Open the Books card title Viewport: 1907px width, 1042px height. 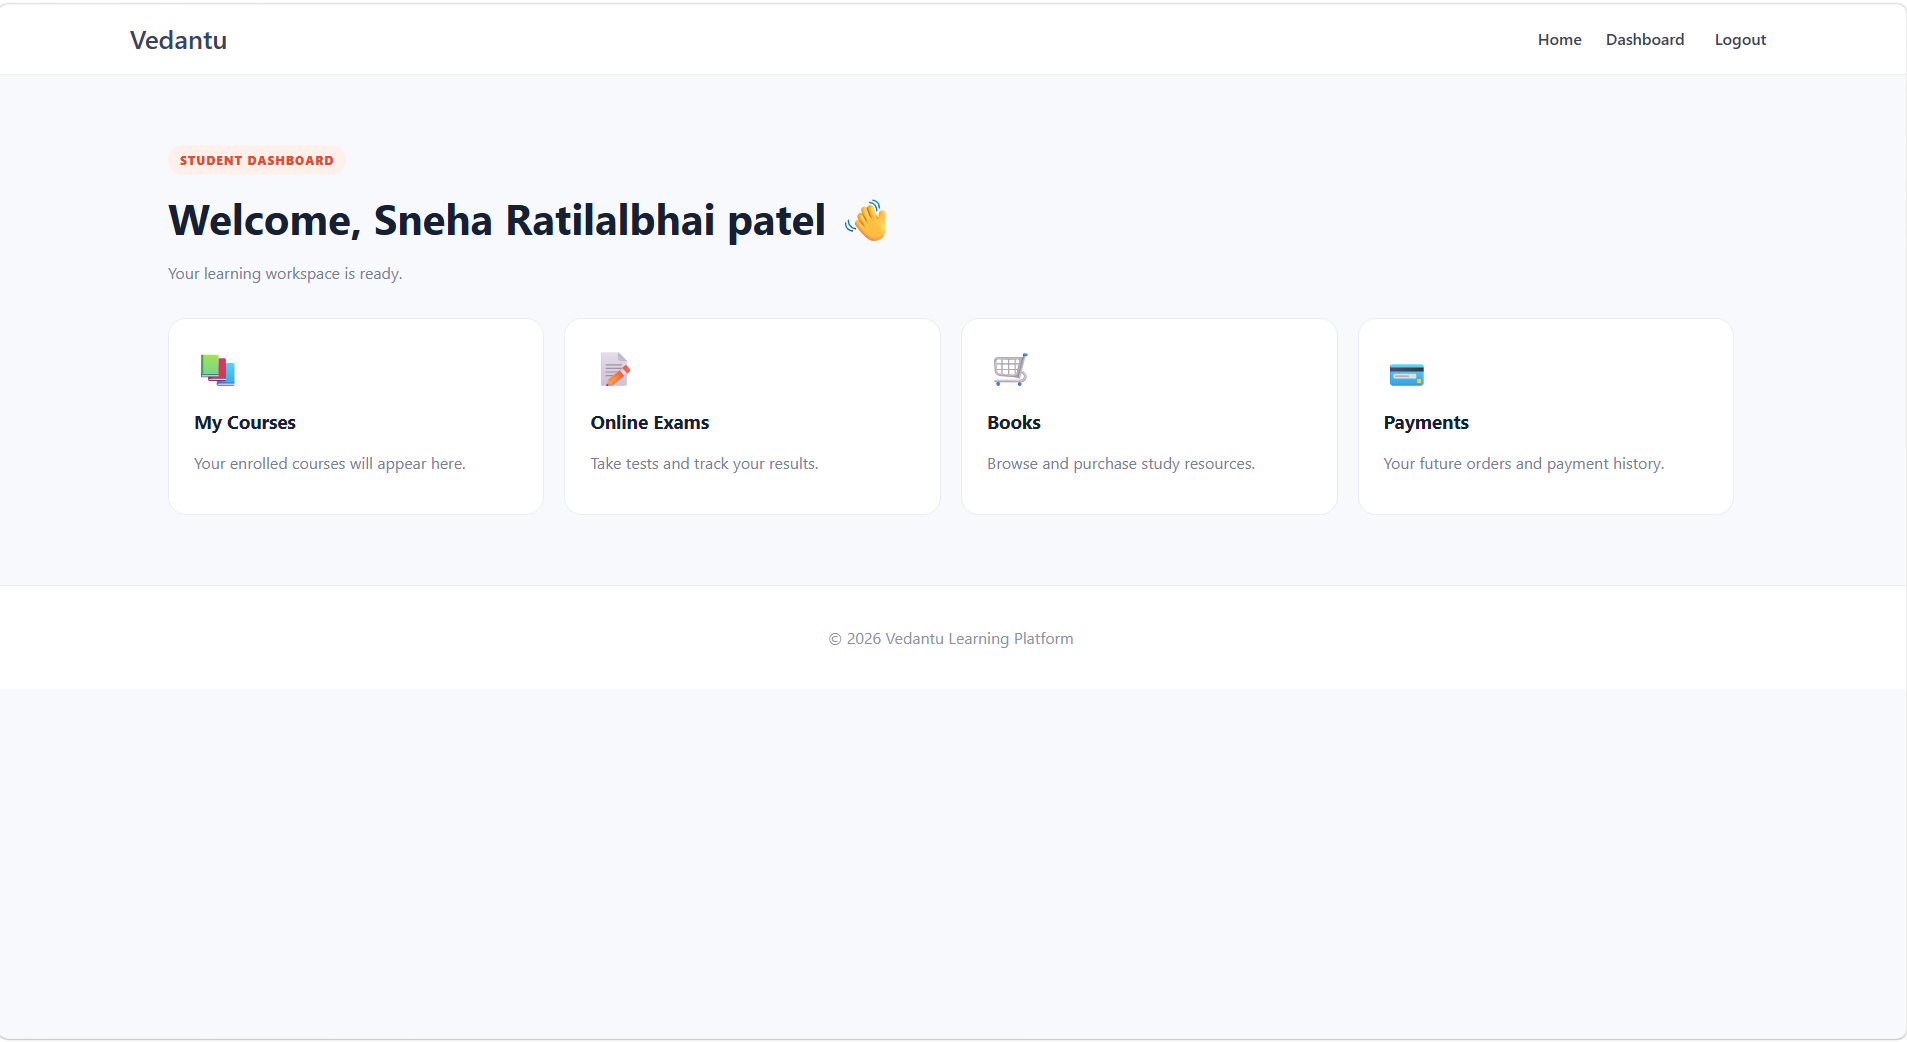[1014, 423]
